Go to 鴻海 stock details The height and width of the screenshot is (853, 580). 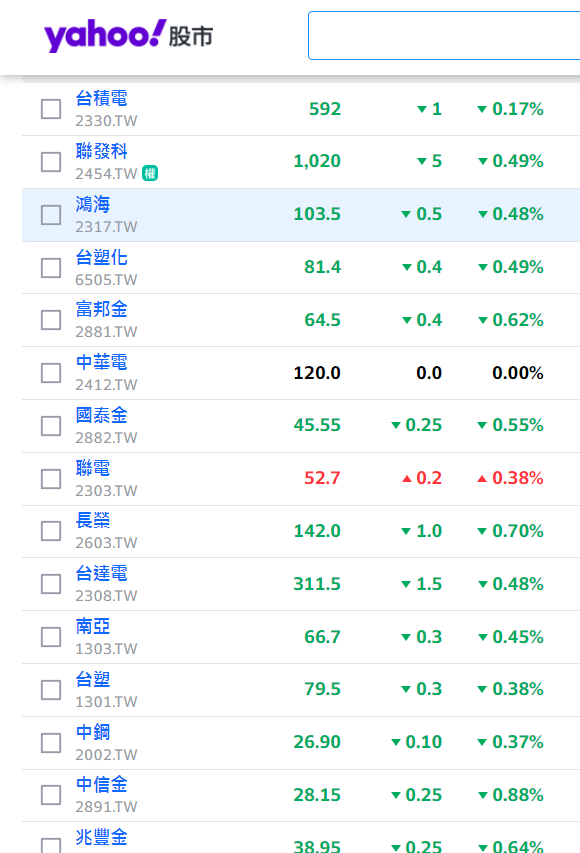click(92, 205)
